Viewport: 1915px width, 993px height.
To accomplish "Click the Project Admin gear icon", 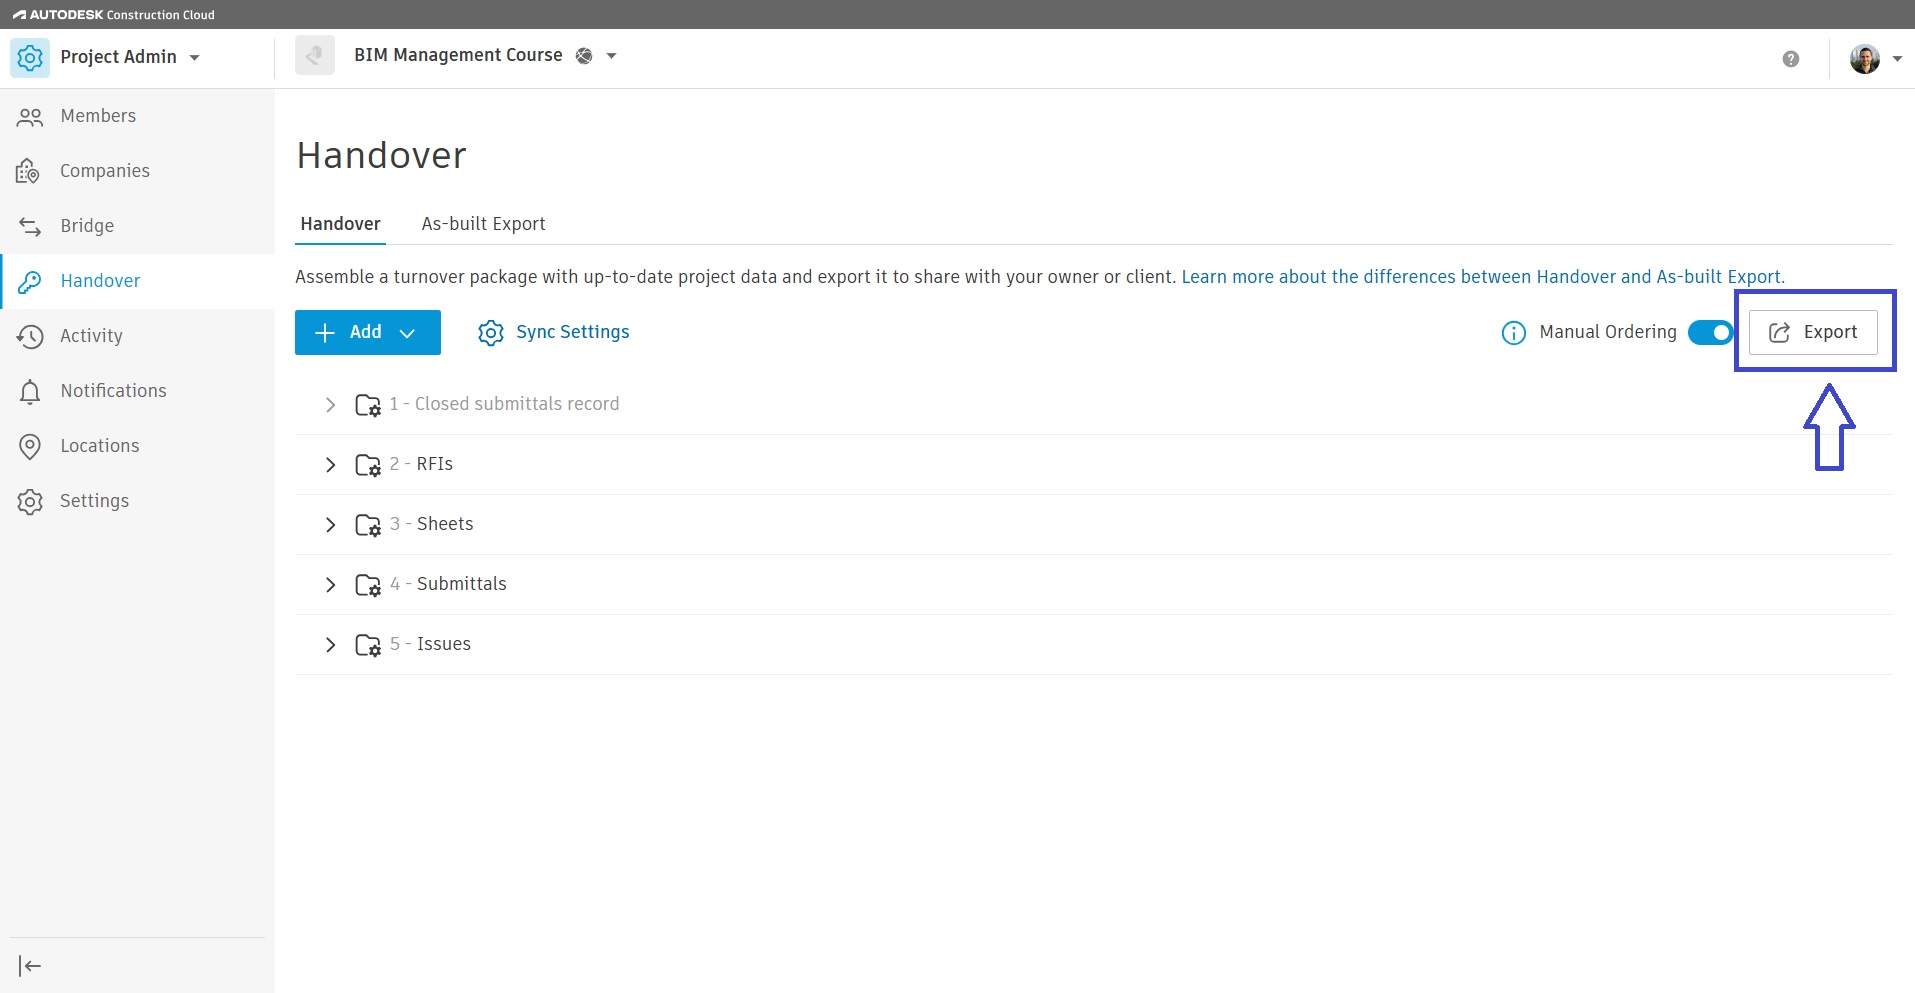I will [30, 58].
